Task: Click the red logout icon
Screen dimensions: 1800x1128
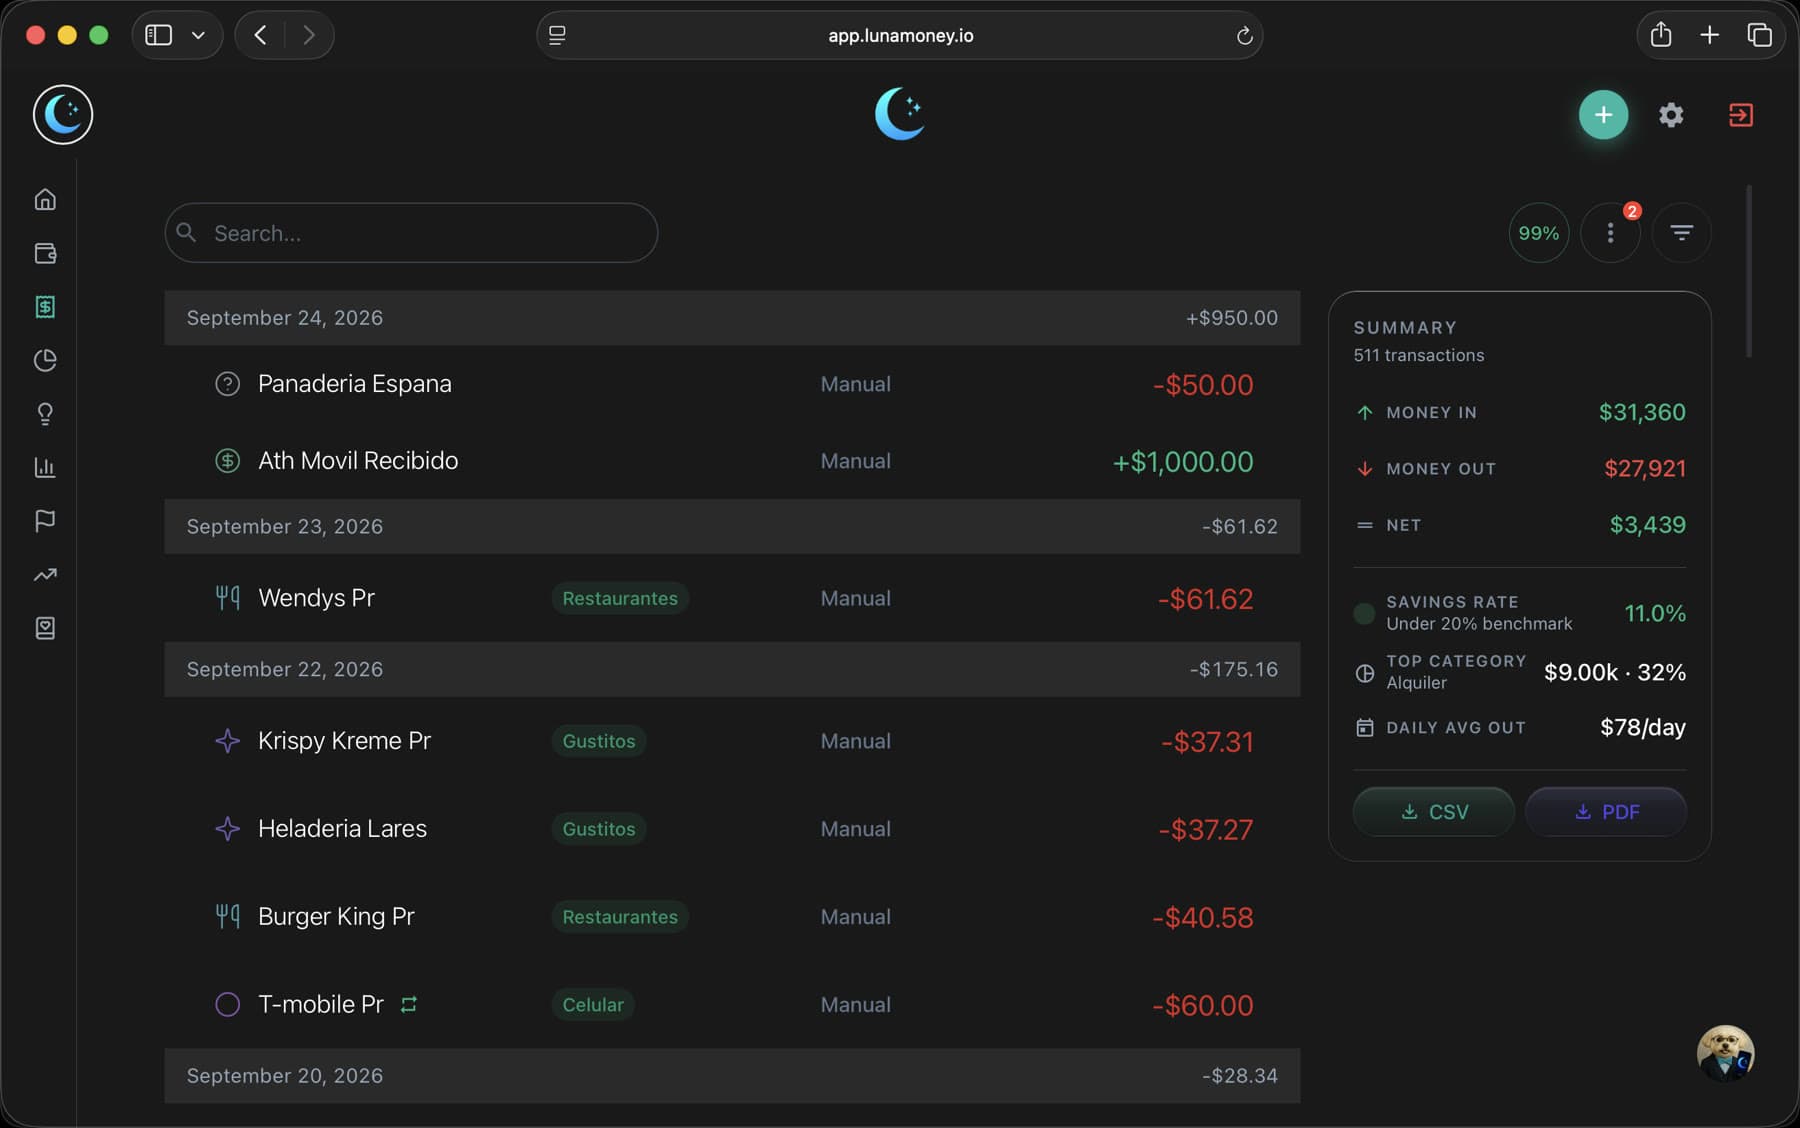Action: [1741, 115]
